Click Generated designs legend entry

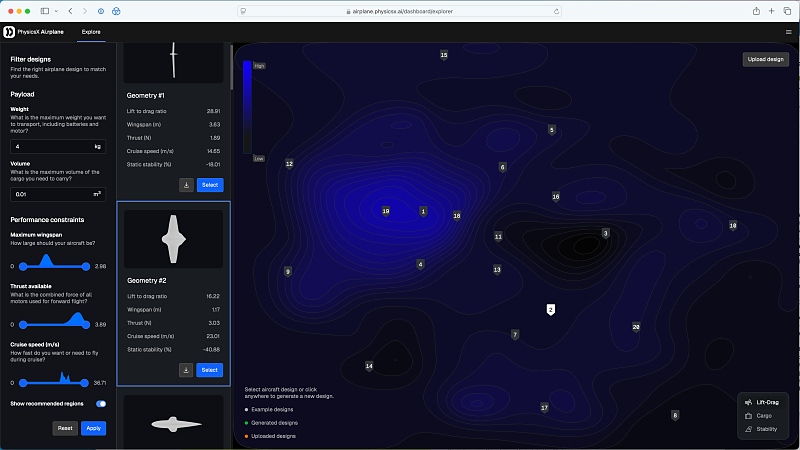coord(271,422)
